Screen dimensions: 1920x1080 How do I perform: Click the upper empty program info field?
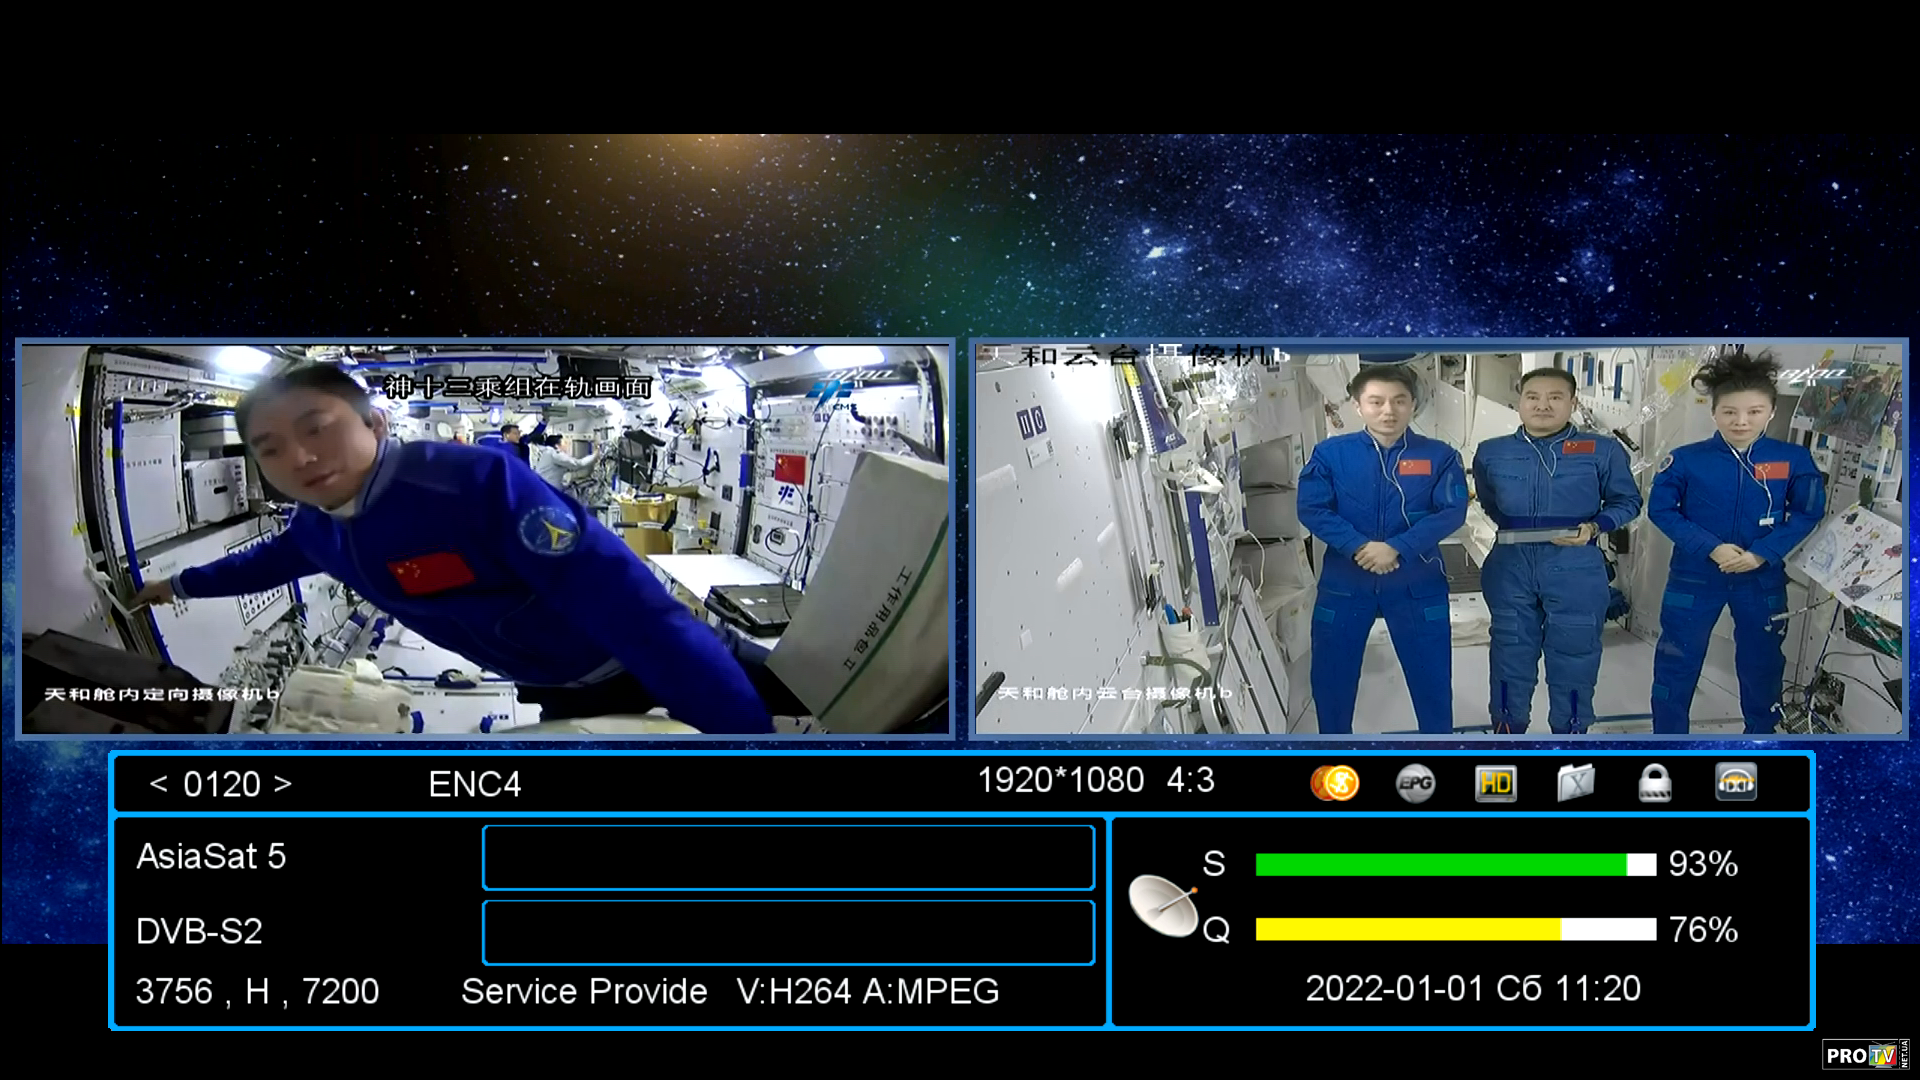[788, 857]
